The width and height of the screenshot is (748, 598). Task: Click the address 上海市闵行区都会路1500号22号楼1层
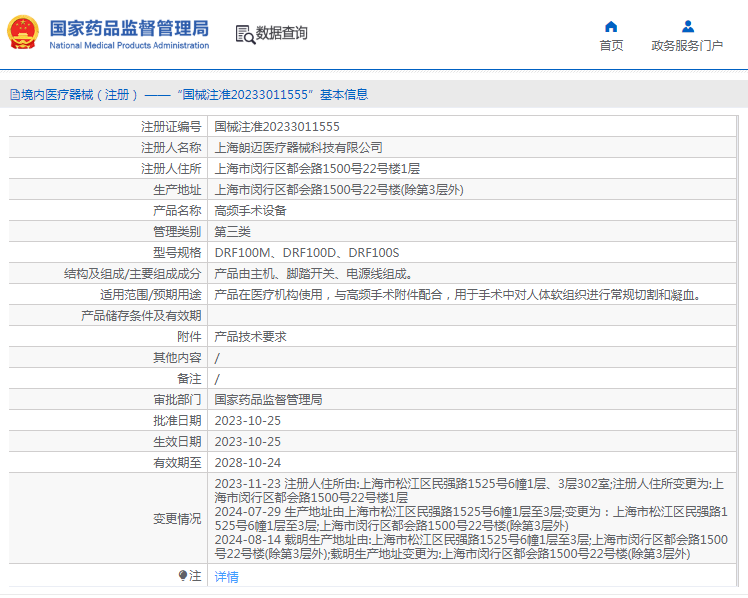tap(317, 168)
